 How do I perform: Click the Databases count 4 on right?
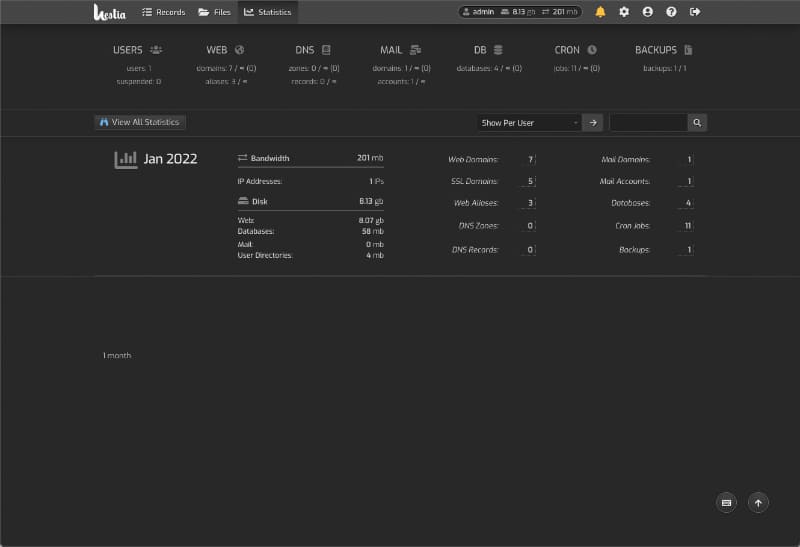click(x=688, y=203)
